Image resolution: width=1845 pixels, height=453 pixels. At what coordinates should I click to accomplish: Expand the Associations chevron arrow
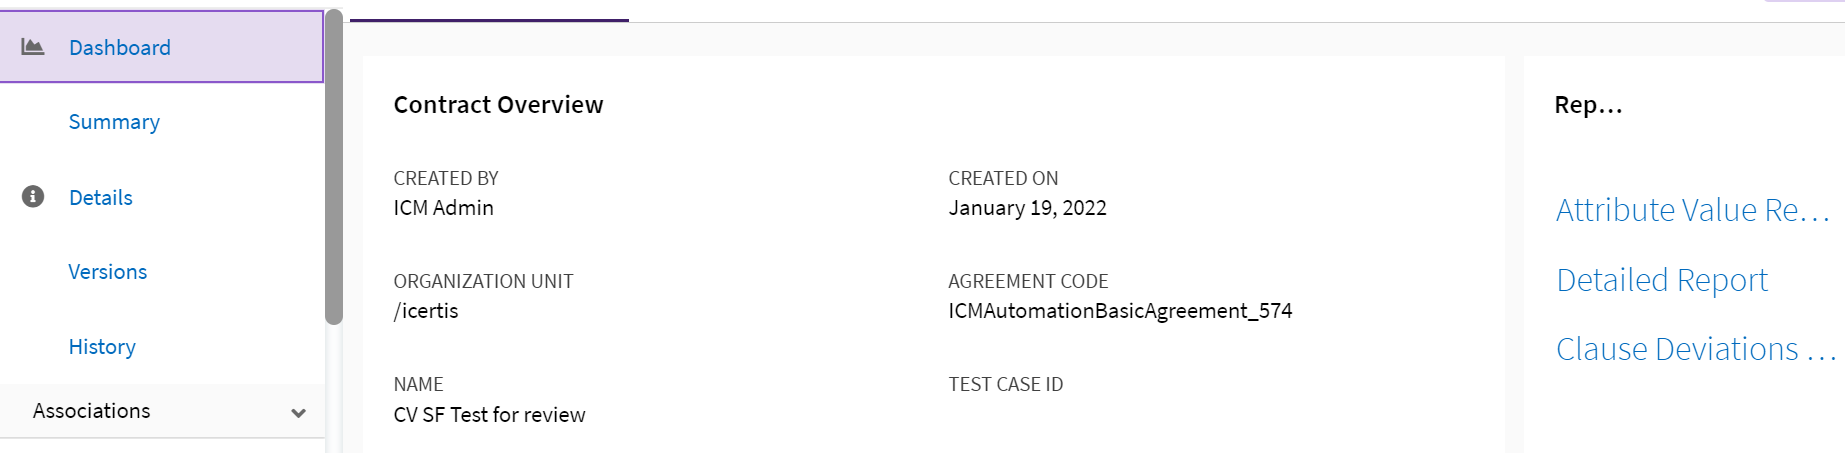coord(298,412)
